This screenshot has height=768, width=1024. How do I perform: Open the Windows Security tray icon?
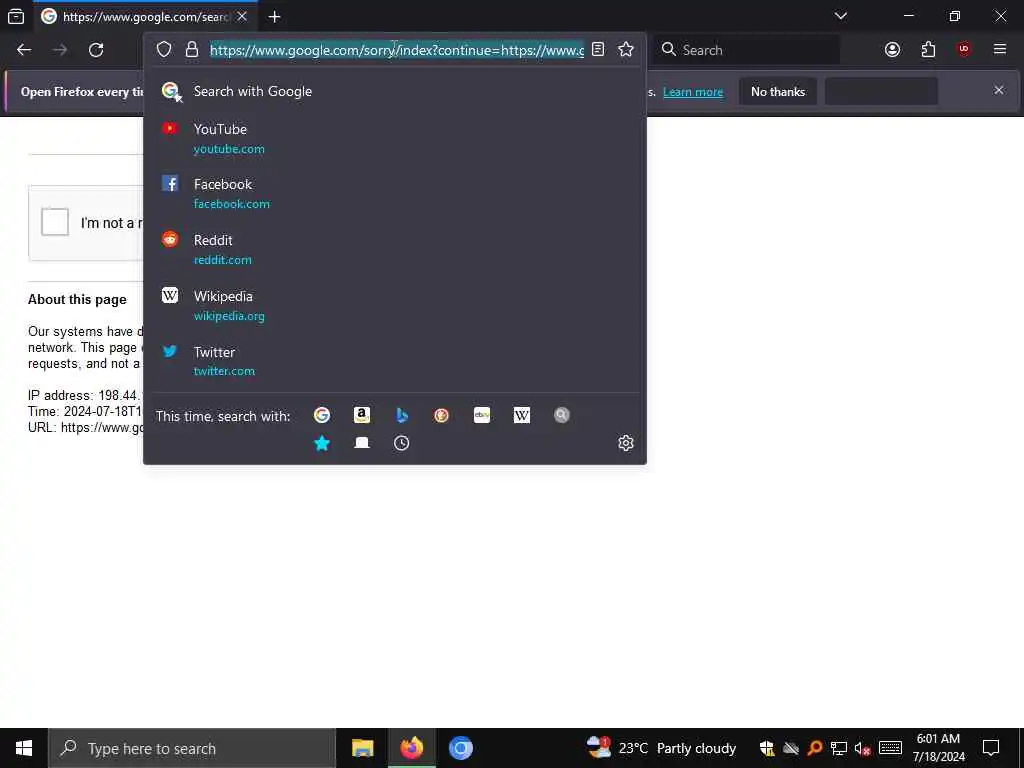coord(767,748)
